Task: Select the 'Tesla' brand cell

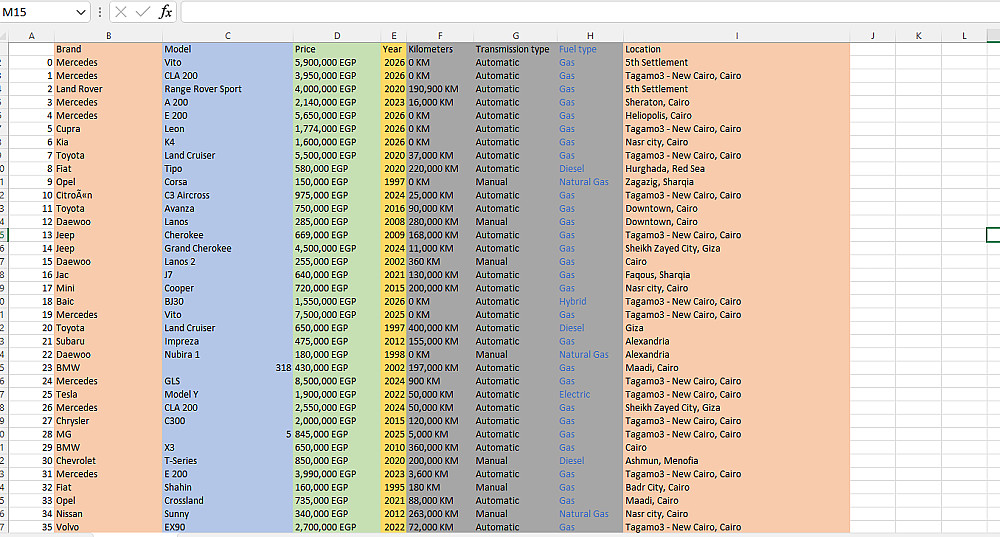Action: pyautogui.click(x=108, y=395)
